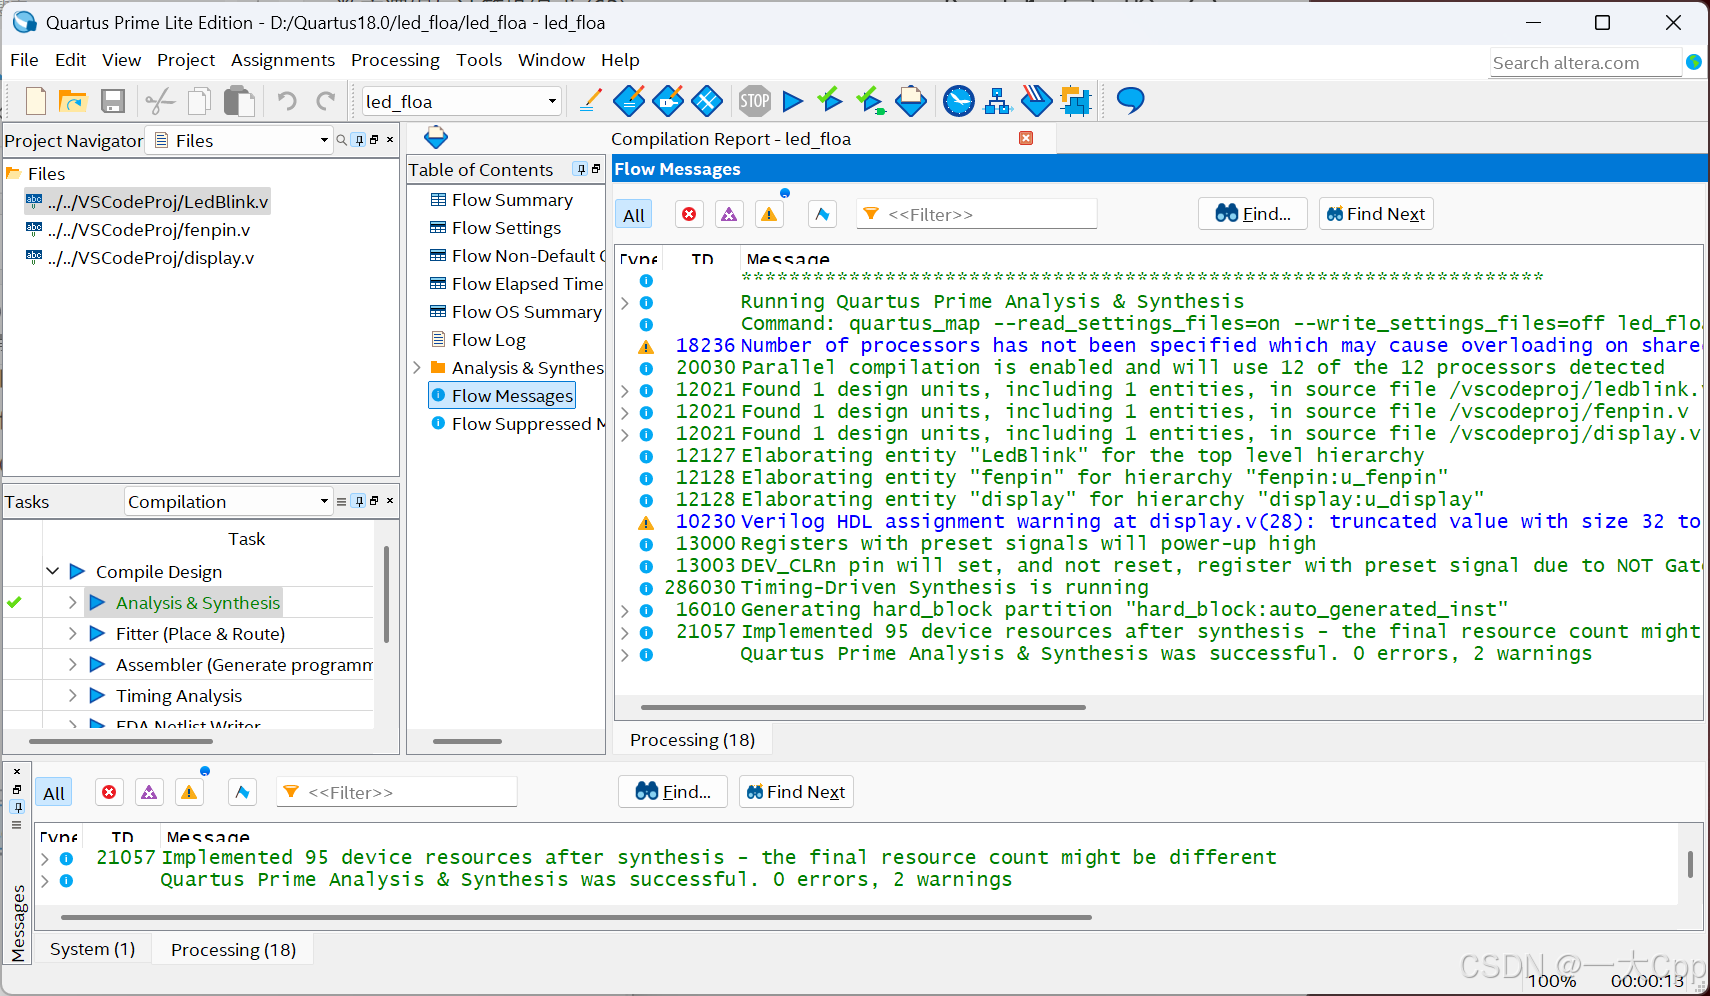Viewport: 1710px width, 996px height.
Task: Create a new file from the toolbar
Action: 36,101
